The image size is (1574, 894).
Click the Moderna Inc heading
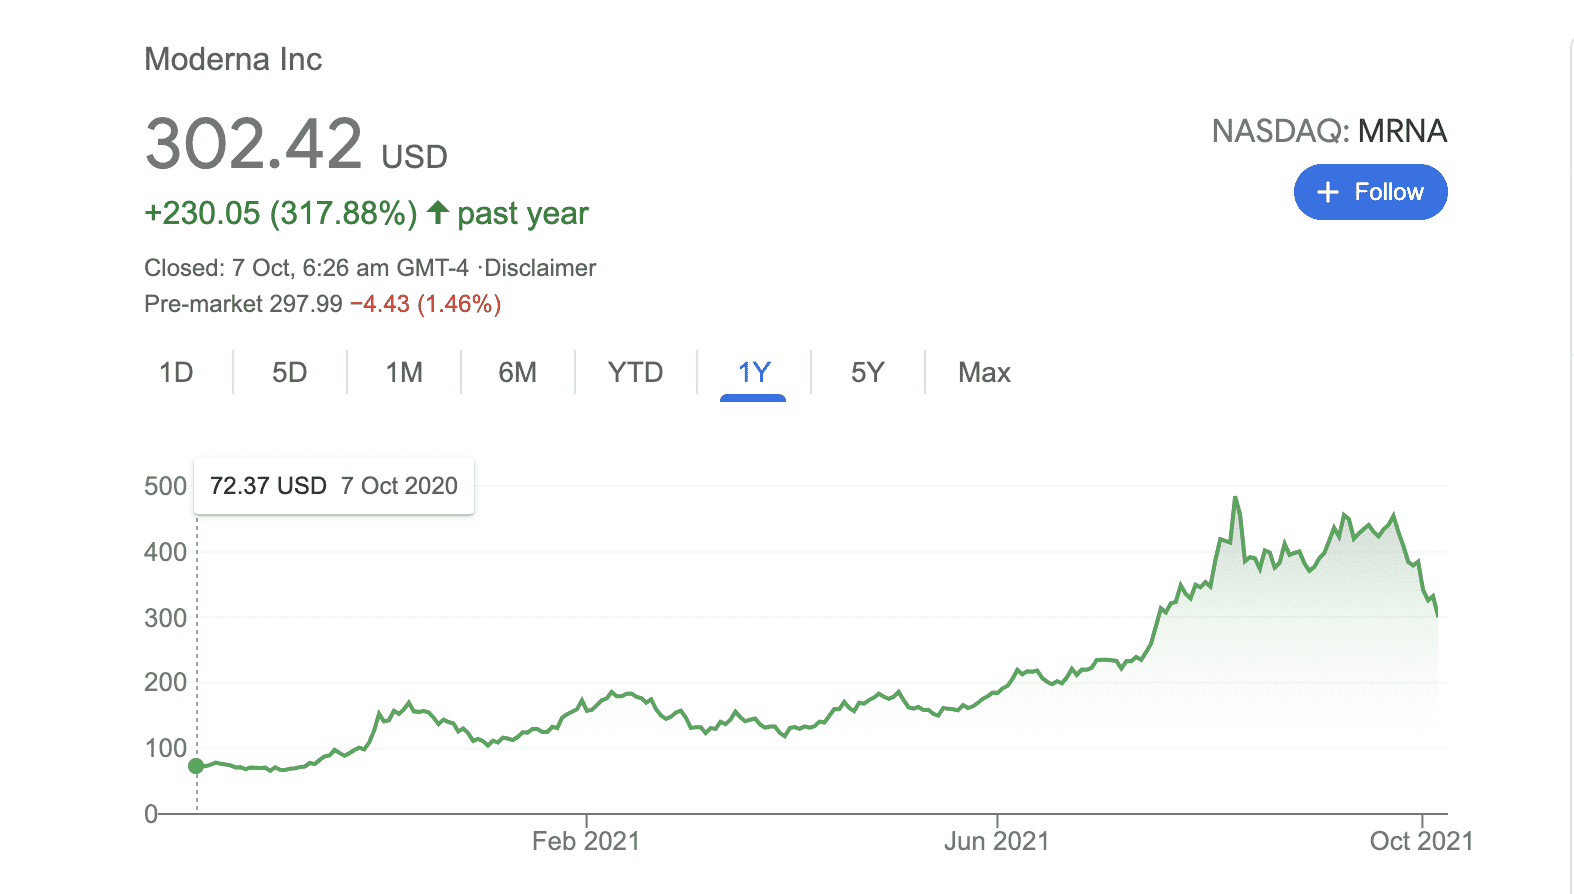pos(233,59)
